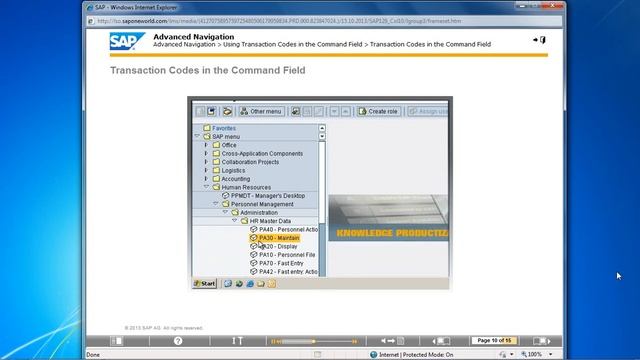This screenshot has width=640, height=360.
Task: Click the text size icon in player bar
Action: tap(238, 341)
